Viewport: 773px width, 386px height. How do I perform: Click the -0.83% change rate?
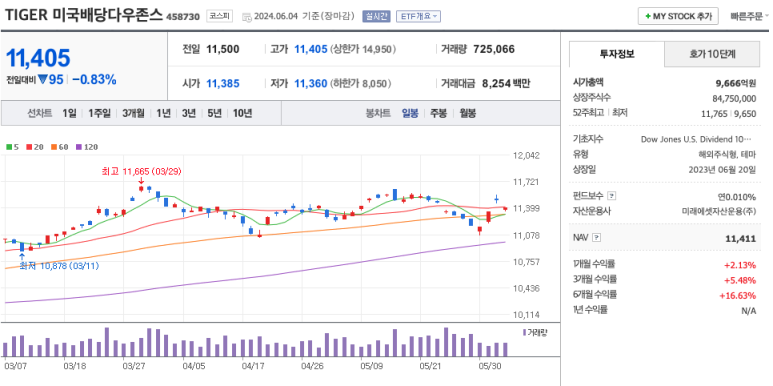tap(94, 79)
